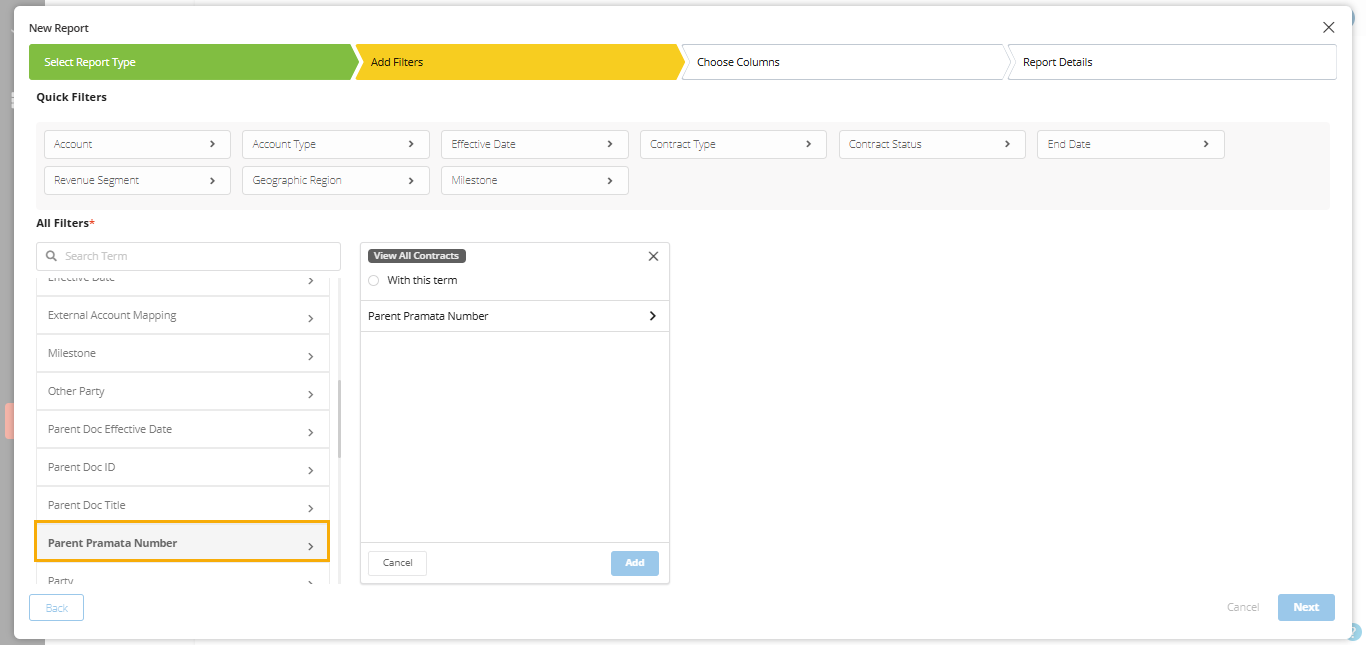Expand the Account quick filter

click(137, 144)
